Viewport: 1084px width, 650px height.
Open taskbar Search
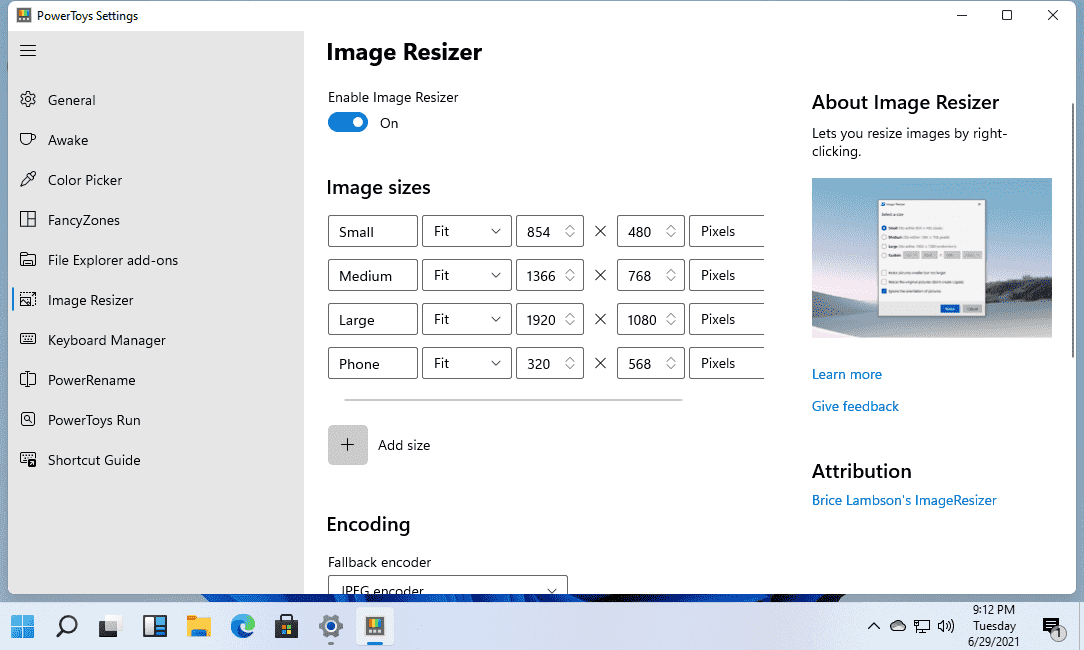[x=66, y=626]
